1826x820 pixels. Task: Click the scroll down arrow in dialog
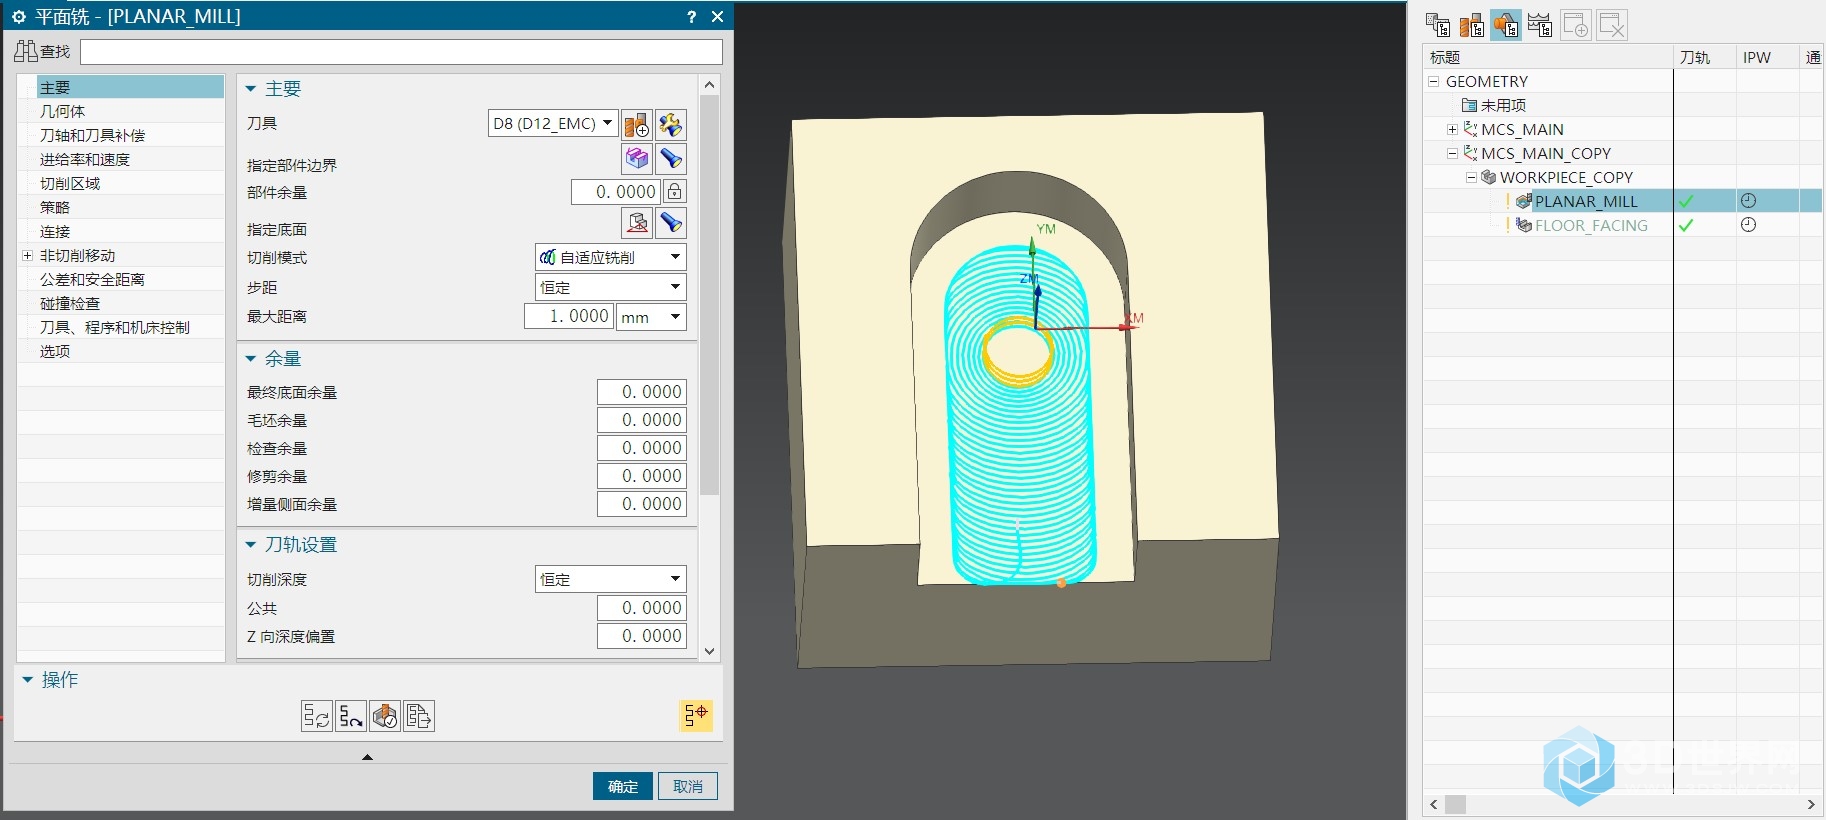(710, 651)
